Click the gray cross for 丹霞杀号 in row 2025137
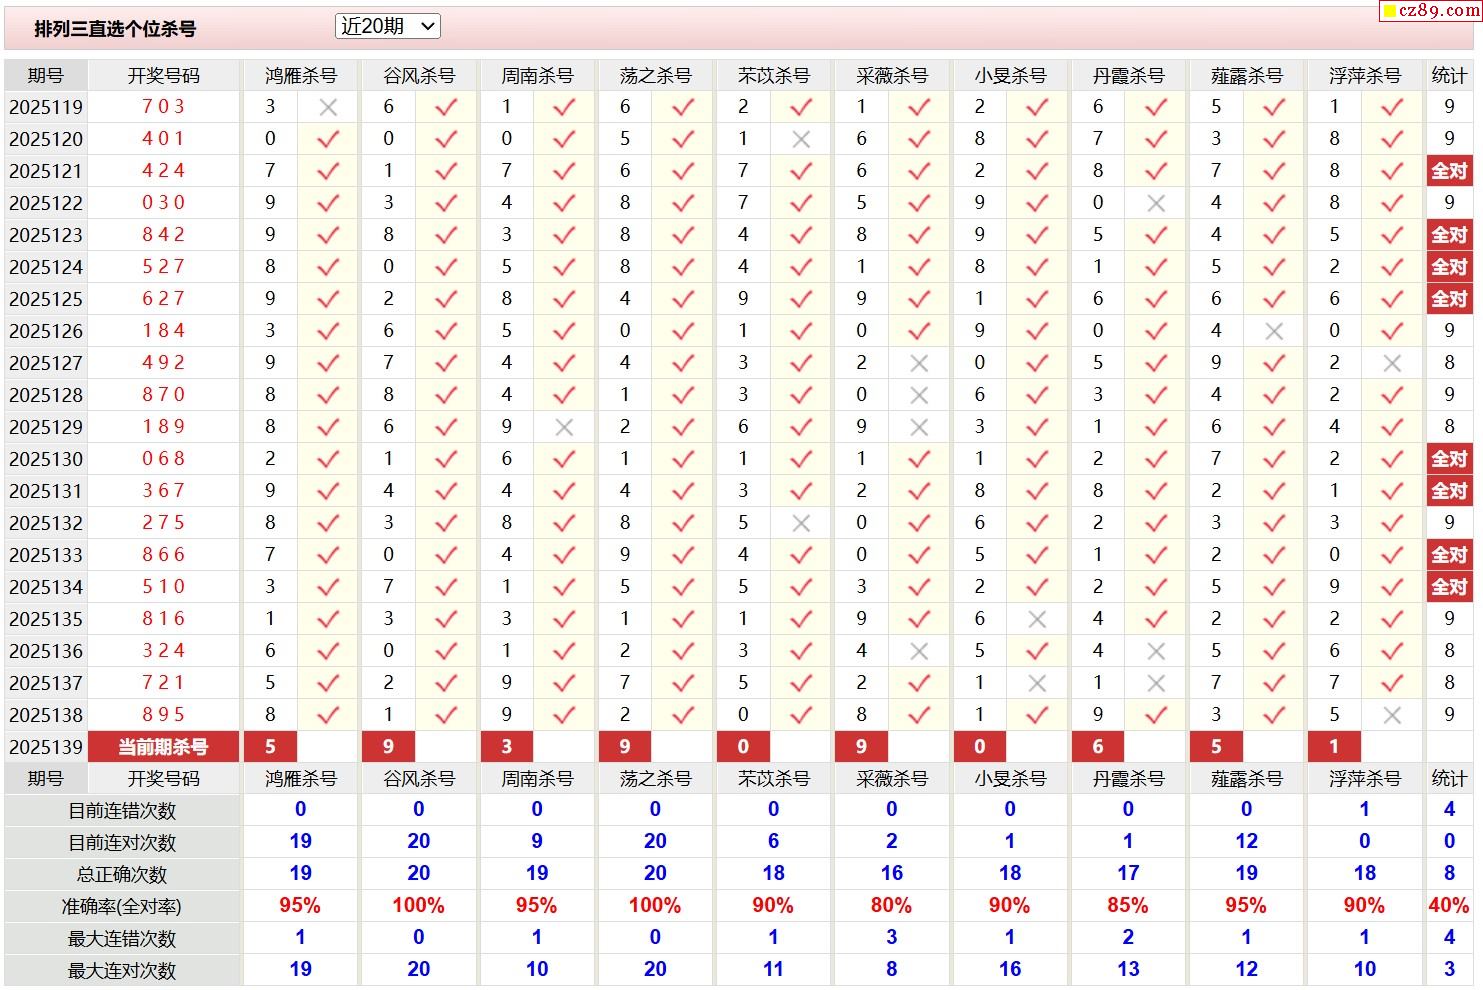1483x990 pixels. (1156, 683)
